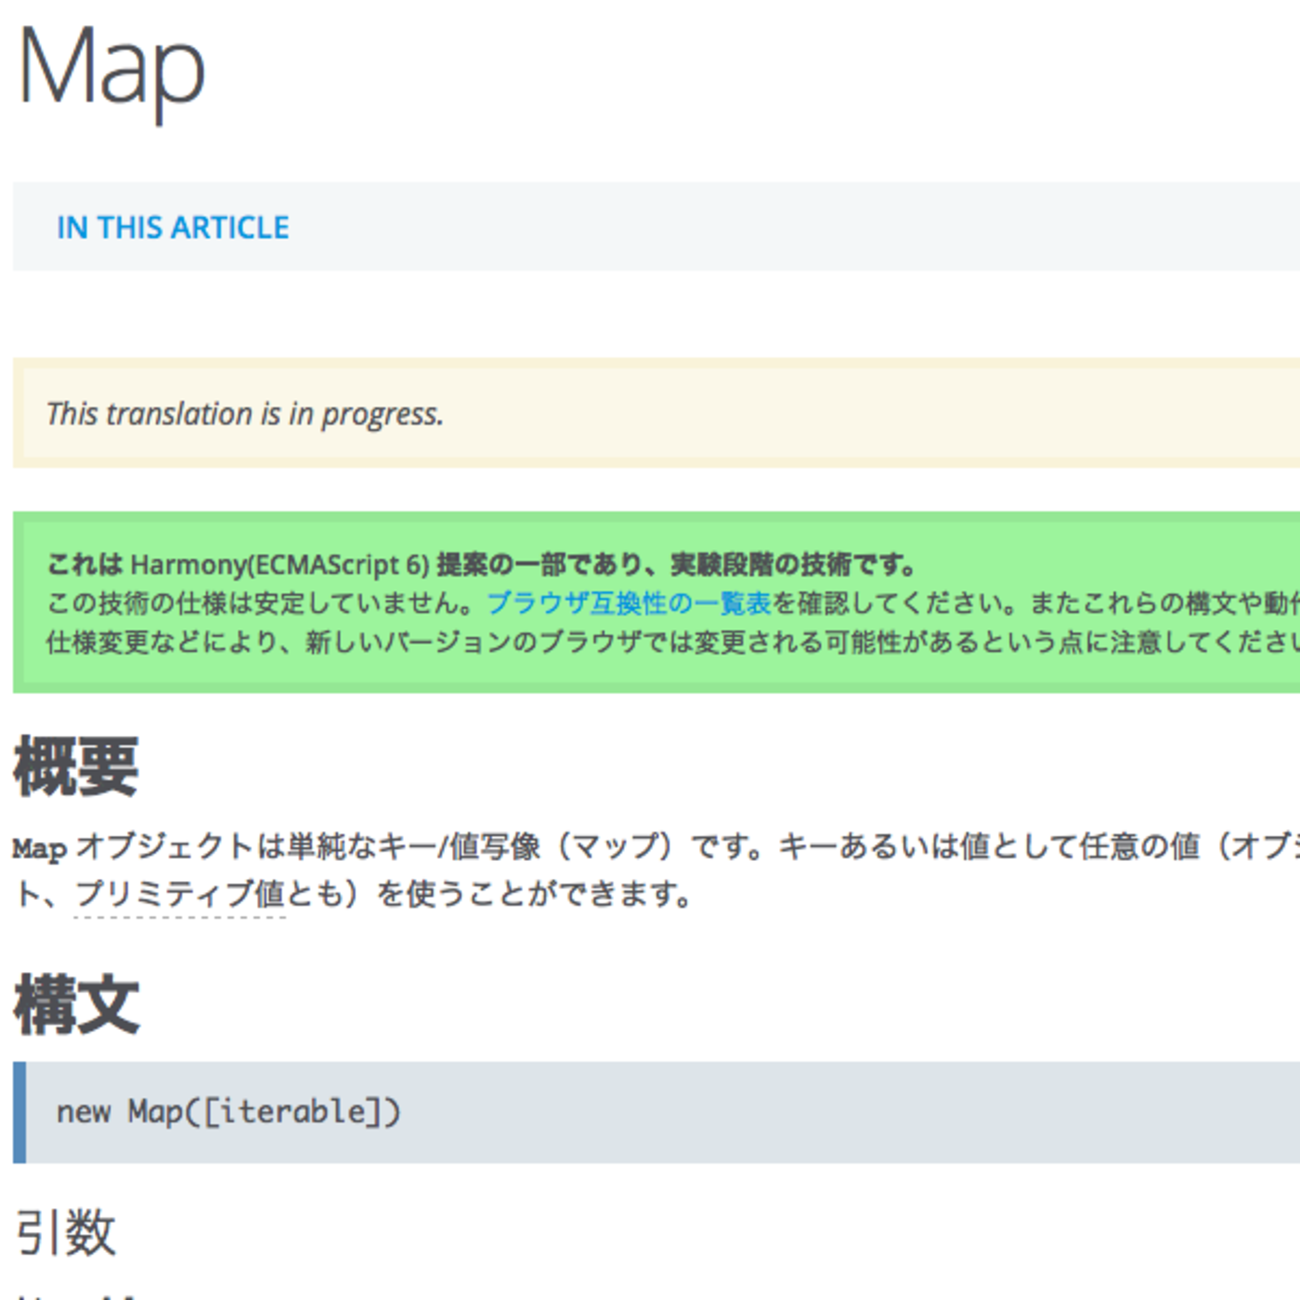Click the 引数 subheading
The height and width of the screenshot is (1300, 1300).
point(66,1232)
